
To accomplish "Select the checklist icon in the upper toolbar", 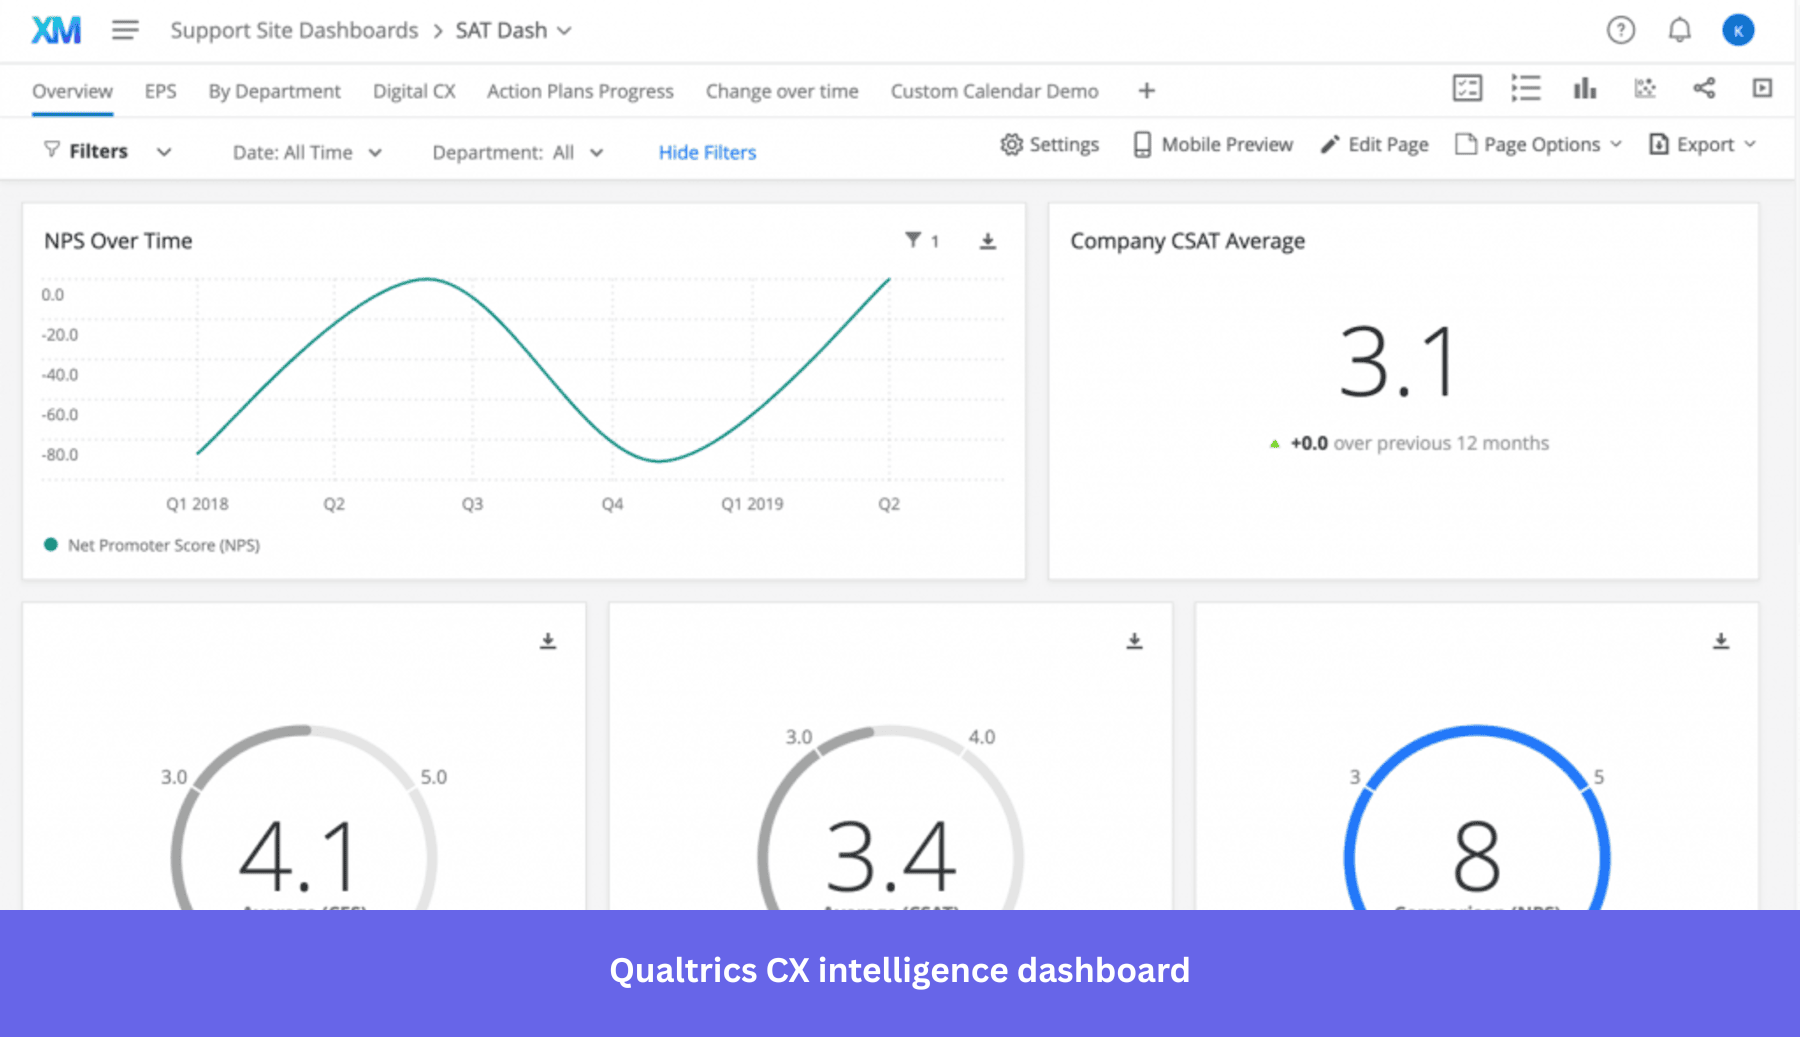I will tap(1467, 89).
